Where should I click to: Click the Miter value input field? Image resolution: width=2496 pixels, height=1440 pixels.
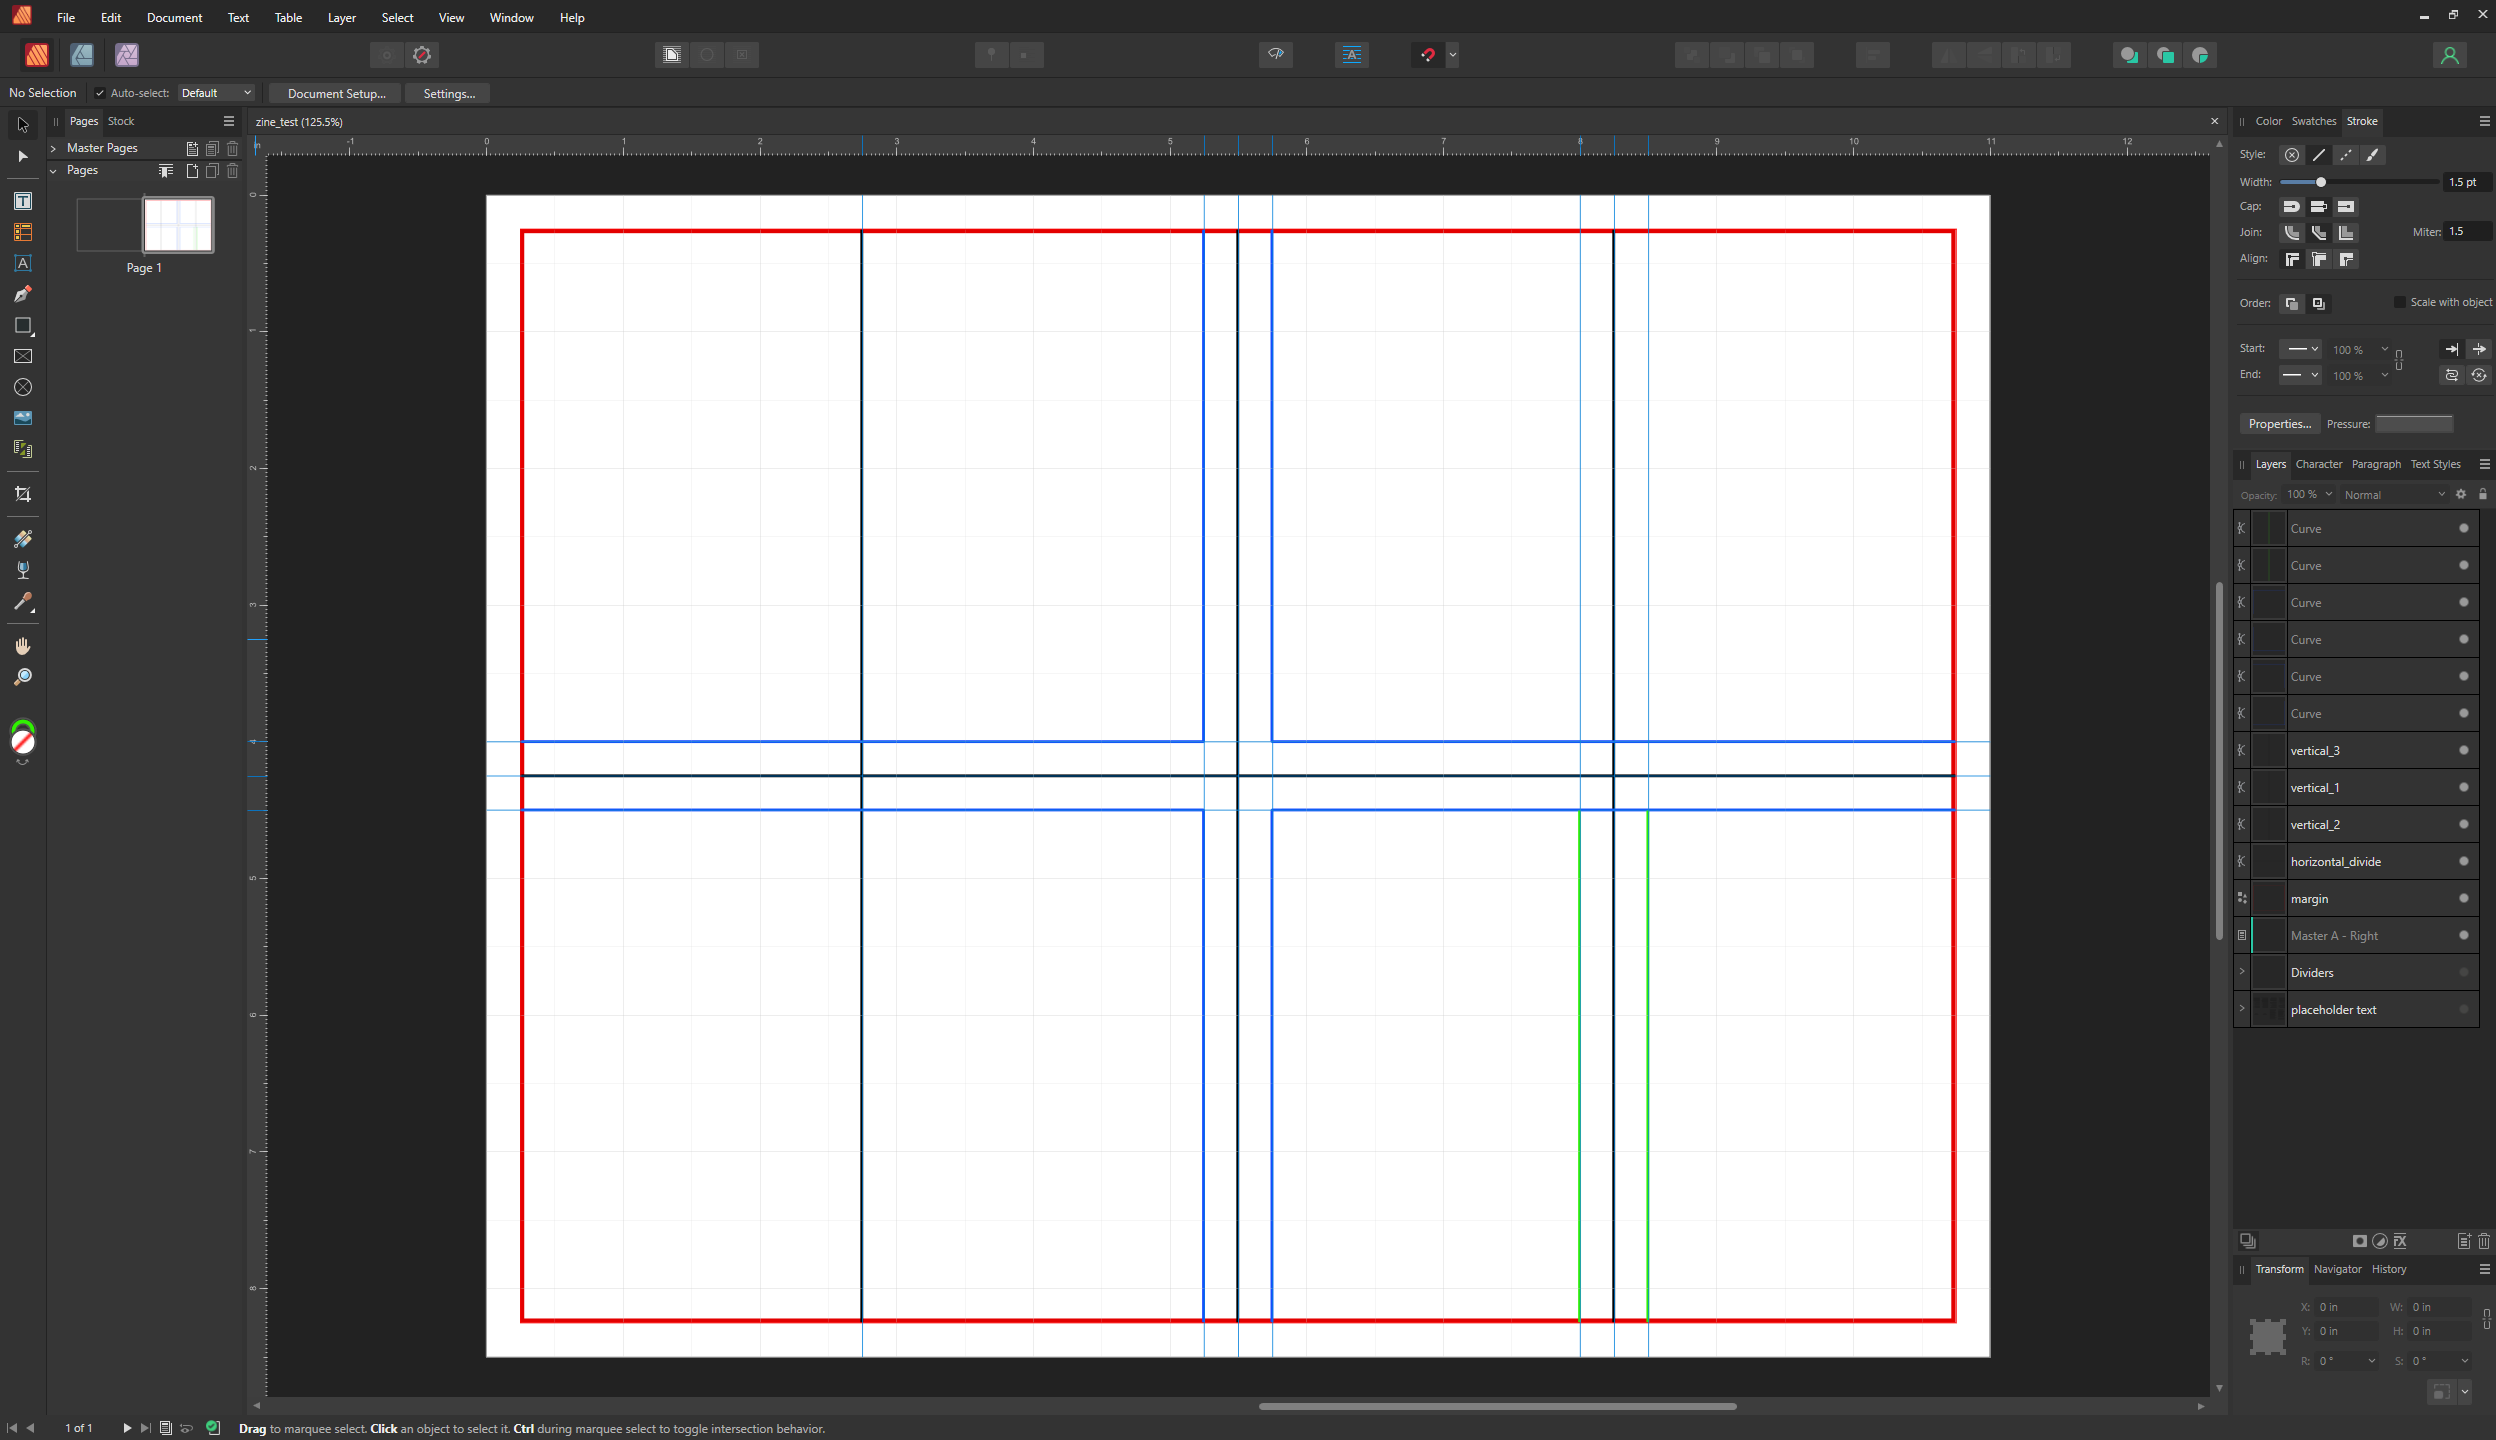point(2468,232)
